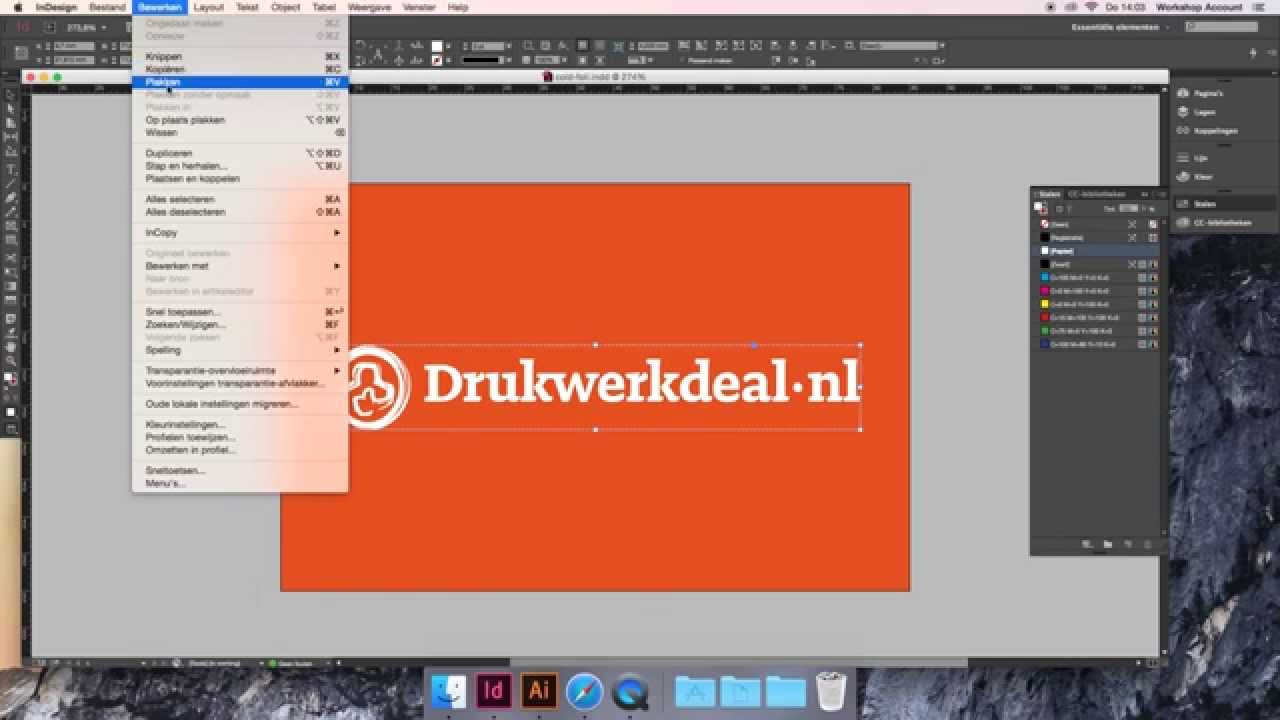The height and width of the screenshot is (720, 1280).
Task: Click the Drukwerkdeal logo emblem on canvas
Action: [376, 388]
